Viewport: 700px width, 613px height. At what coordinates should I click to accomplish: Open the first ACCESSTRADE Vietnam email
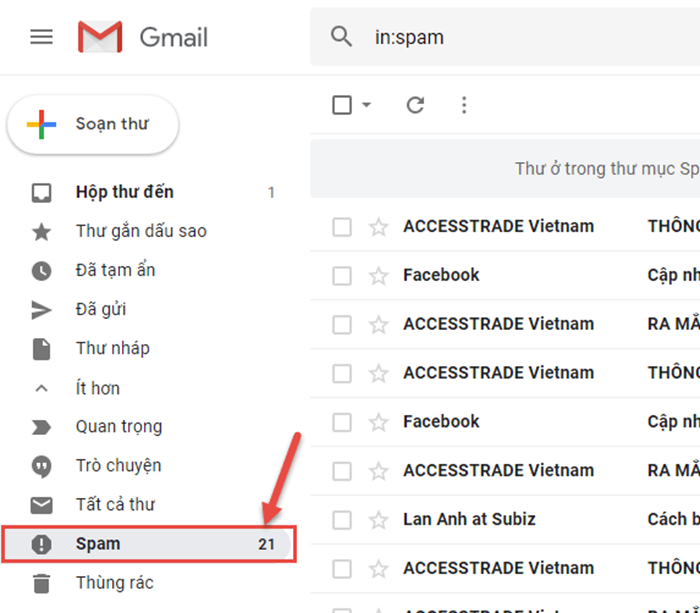click(505, 226)
